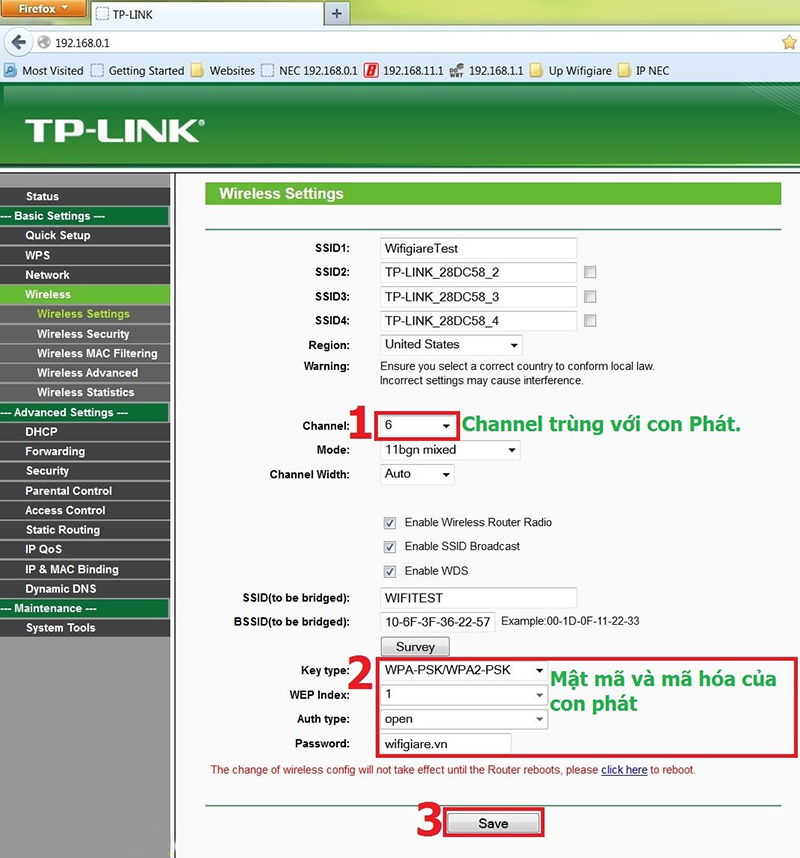Open IP QoS in sidebar
This screenshot has width=800, height=858.
tap(85, 549)
